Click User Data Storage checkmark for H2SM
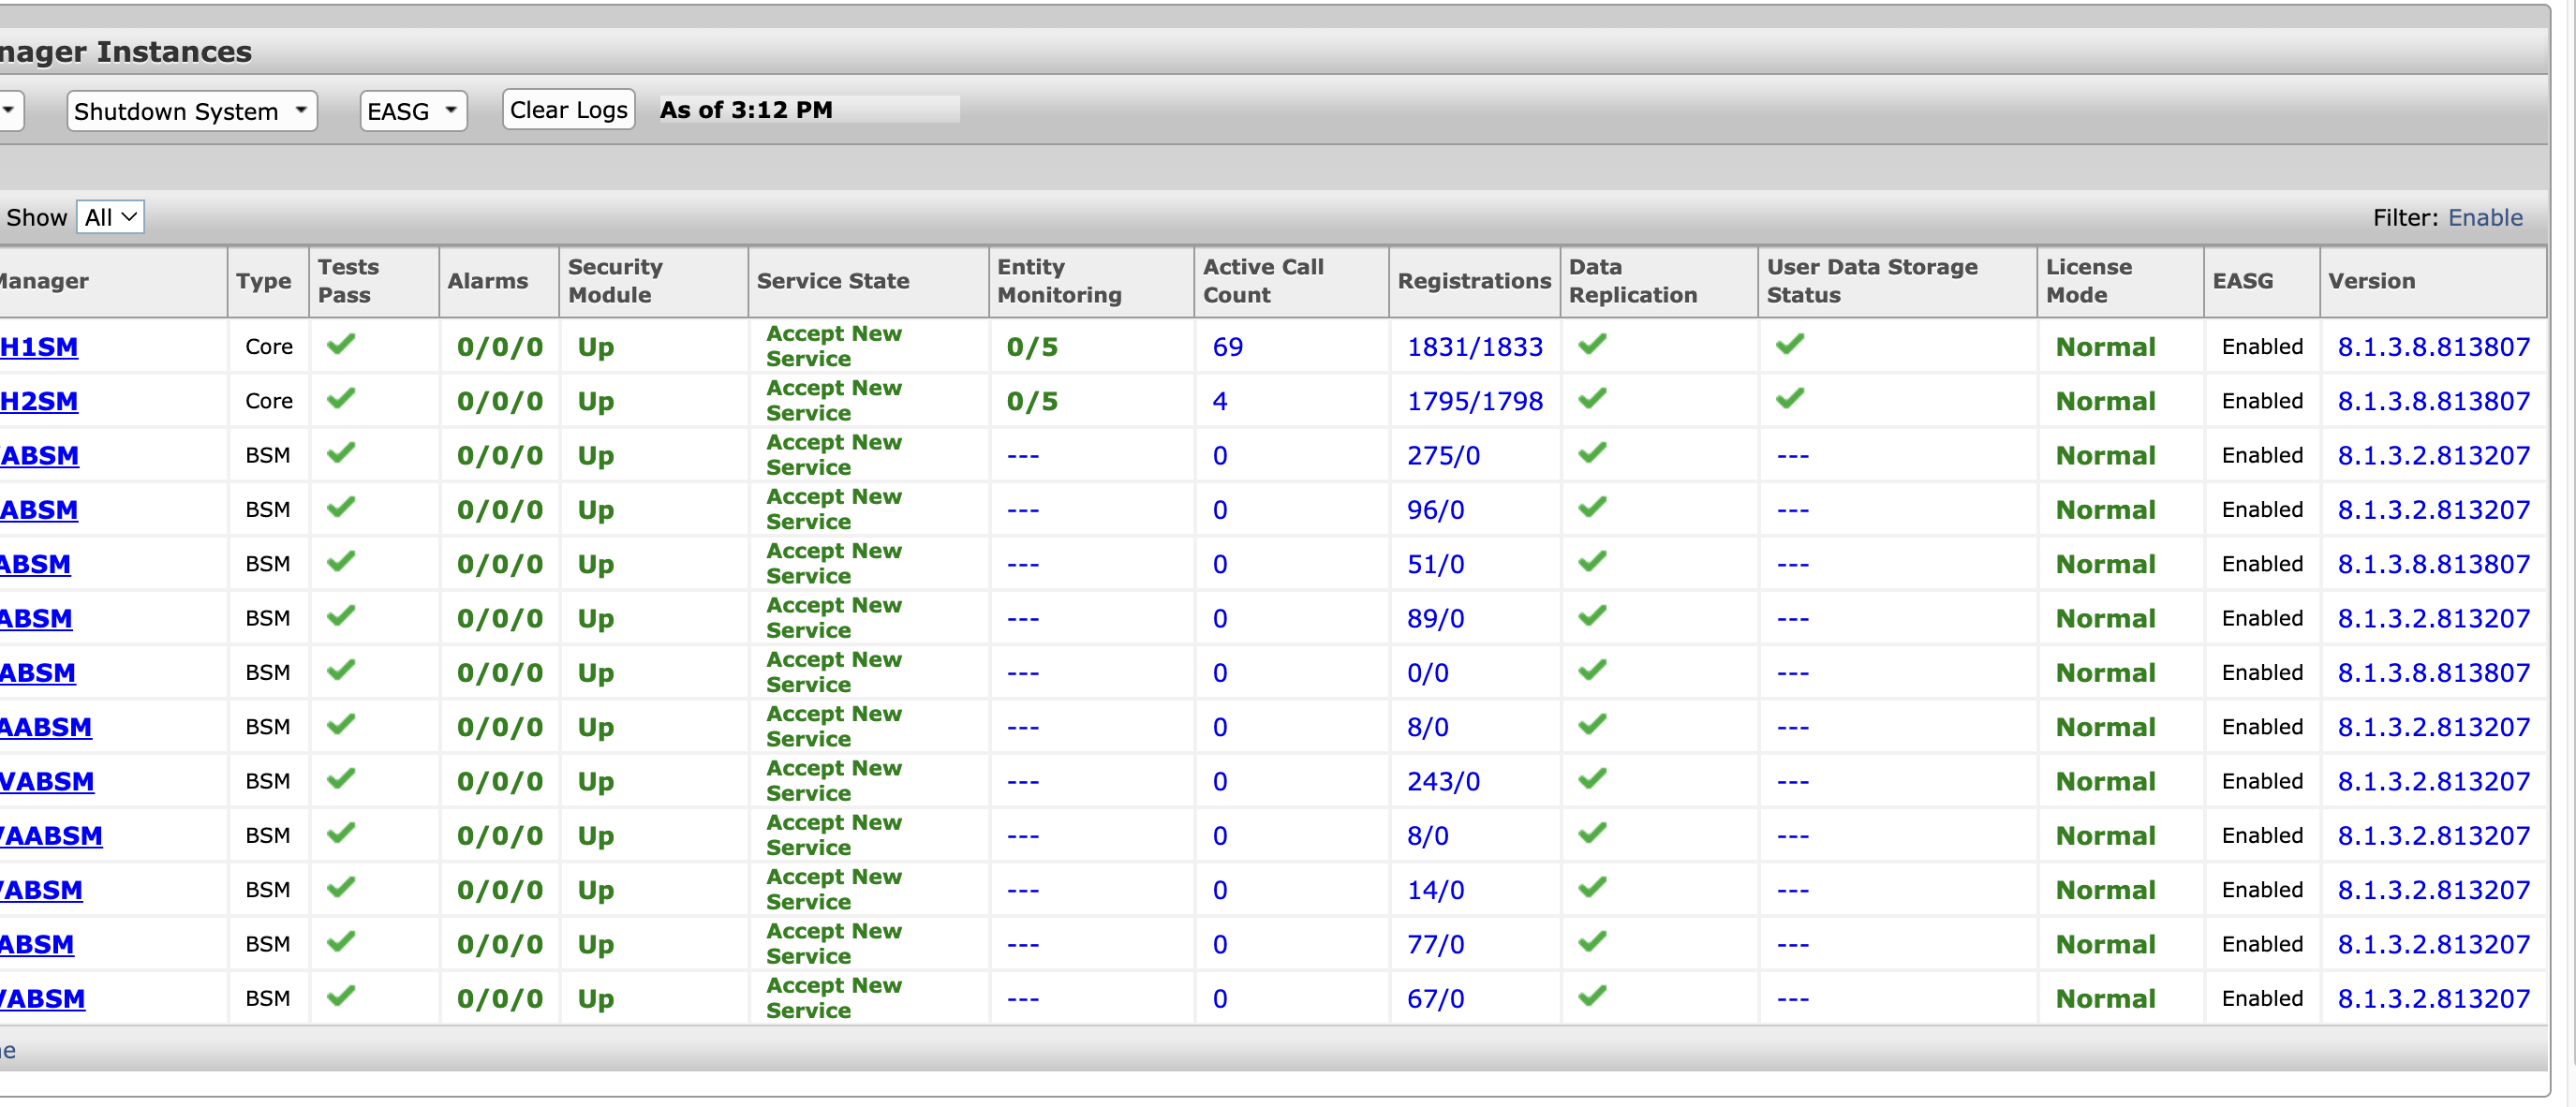Screen dimensions: 2576x1107 pos(1790,399)
